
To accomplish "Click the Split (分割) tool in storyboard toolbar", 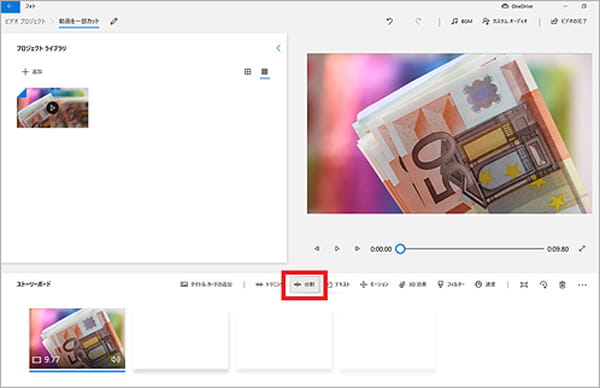I will pyautogui.click(x=305, y=284).
